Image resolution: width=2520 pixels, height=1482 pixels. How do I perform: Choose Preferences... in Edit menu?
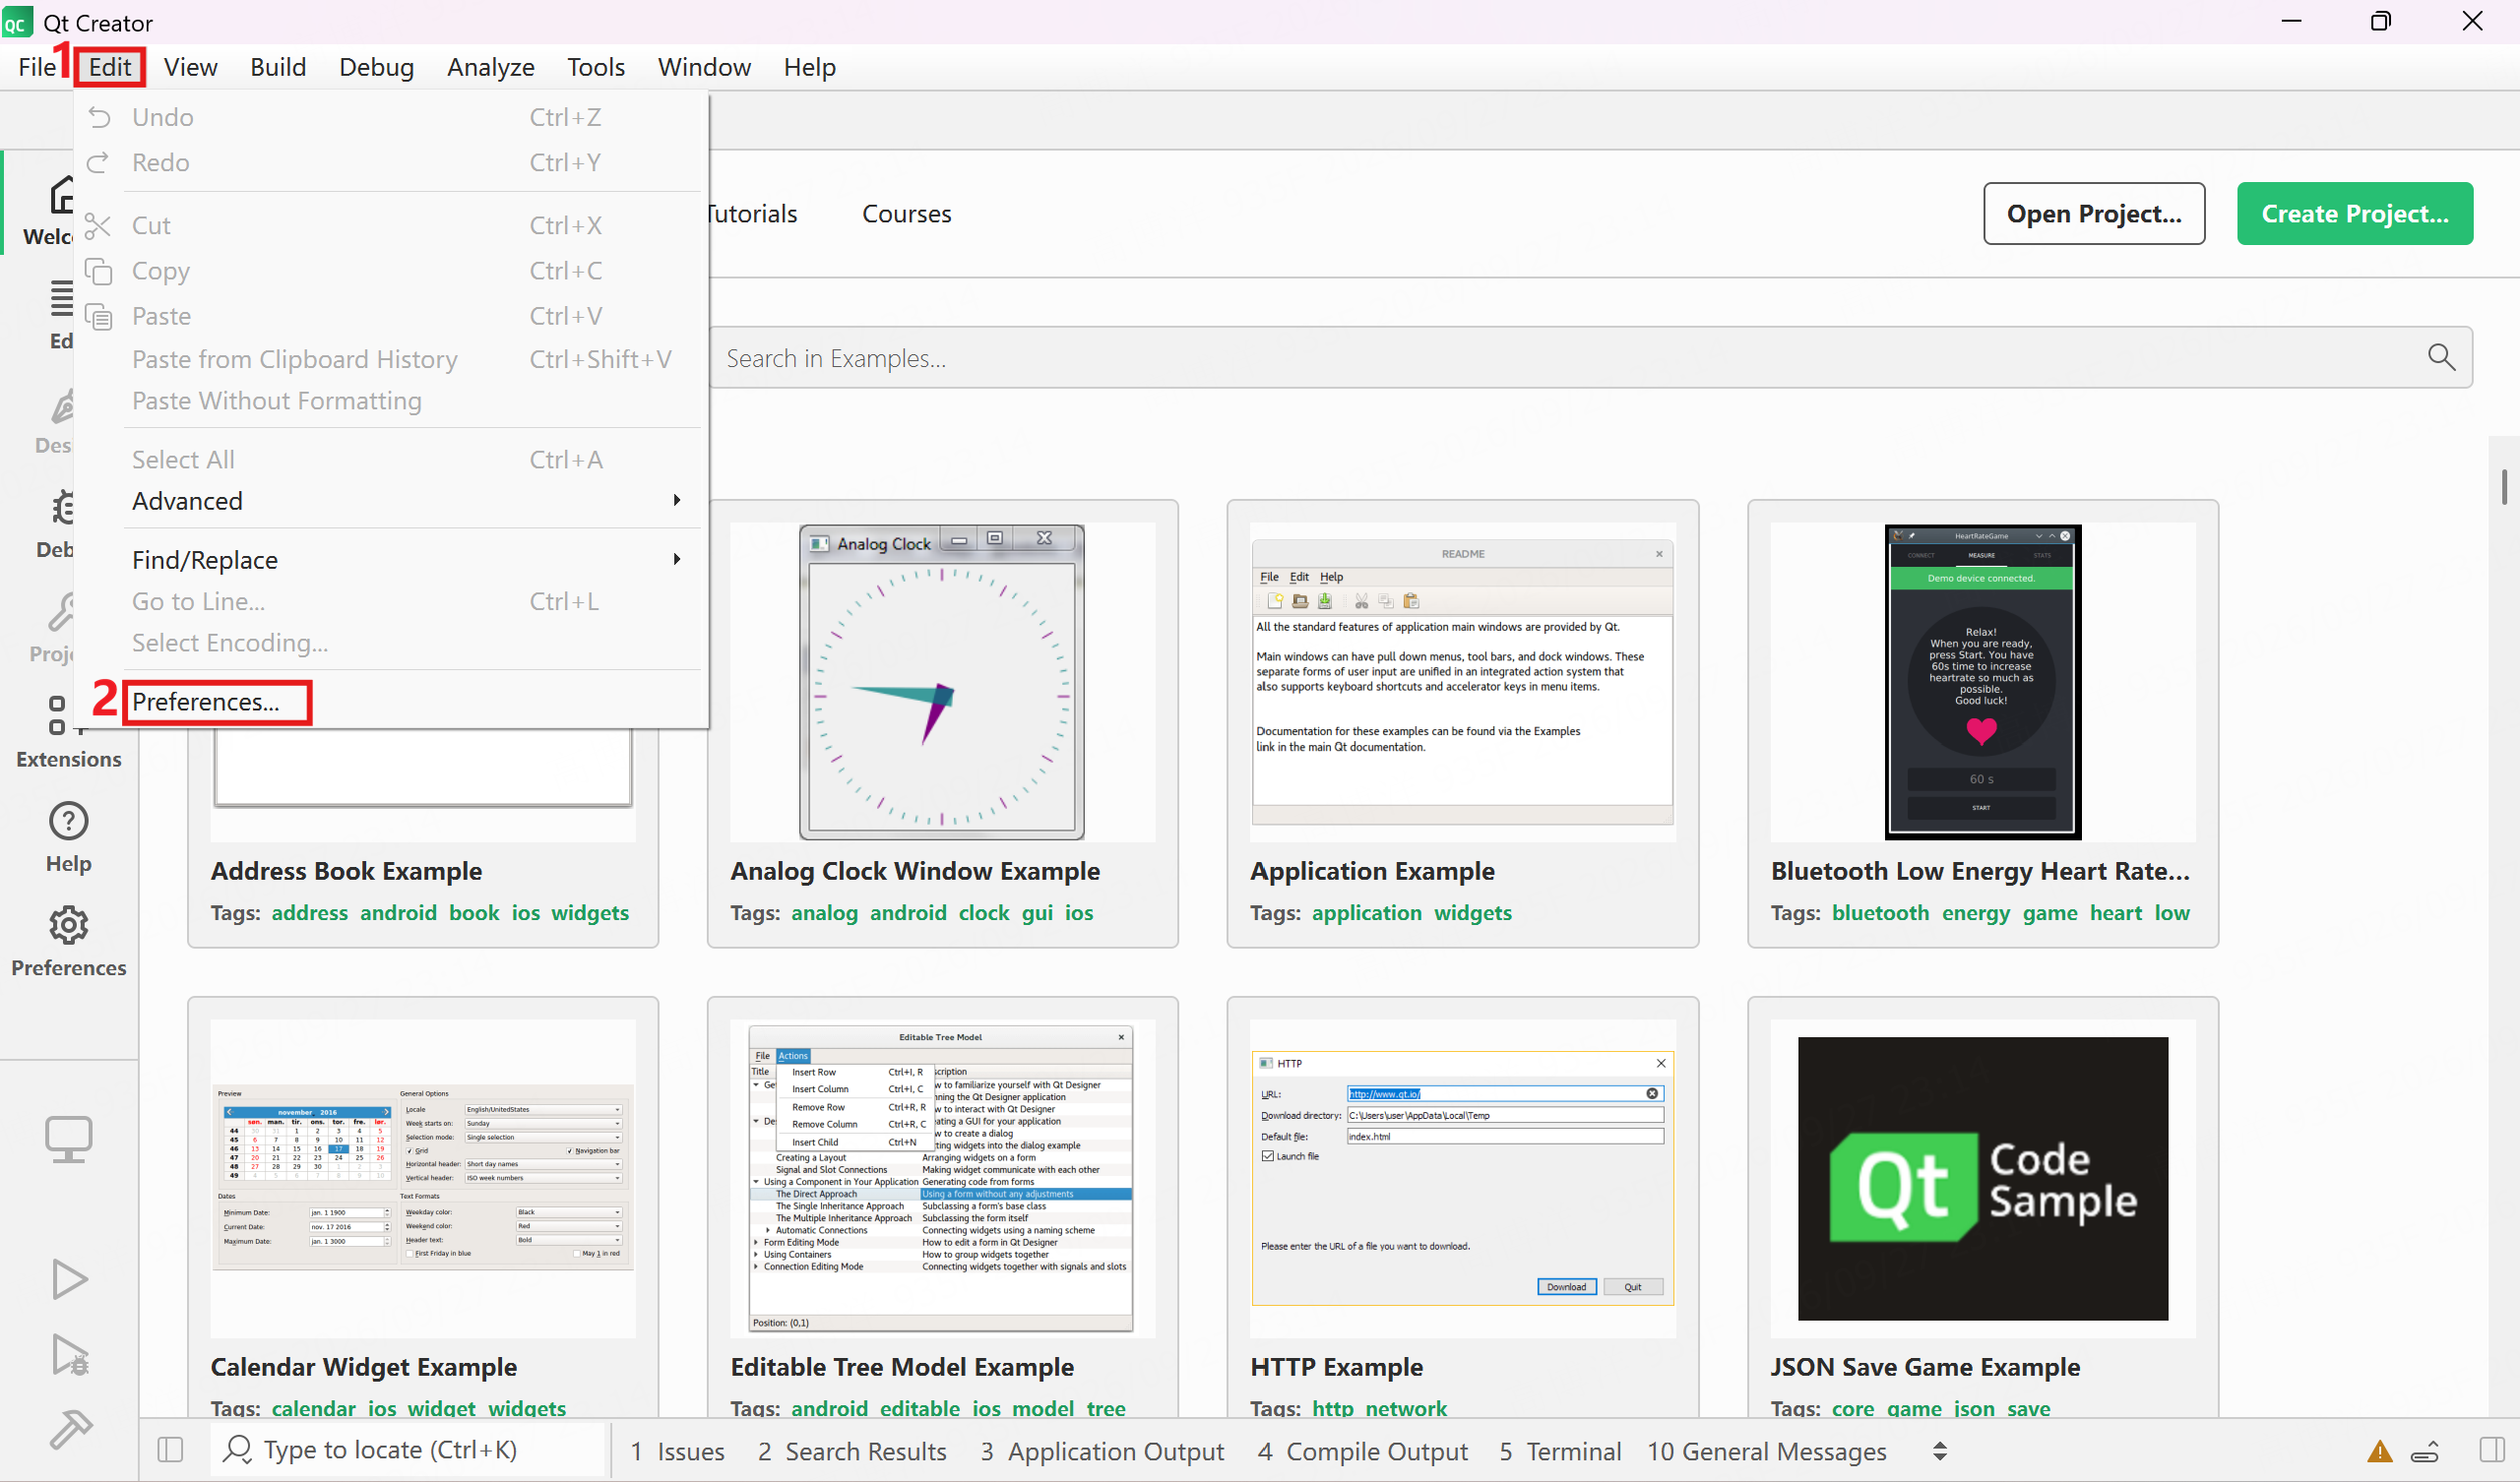[206, 702]
